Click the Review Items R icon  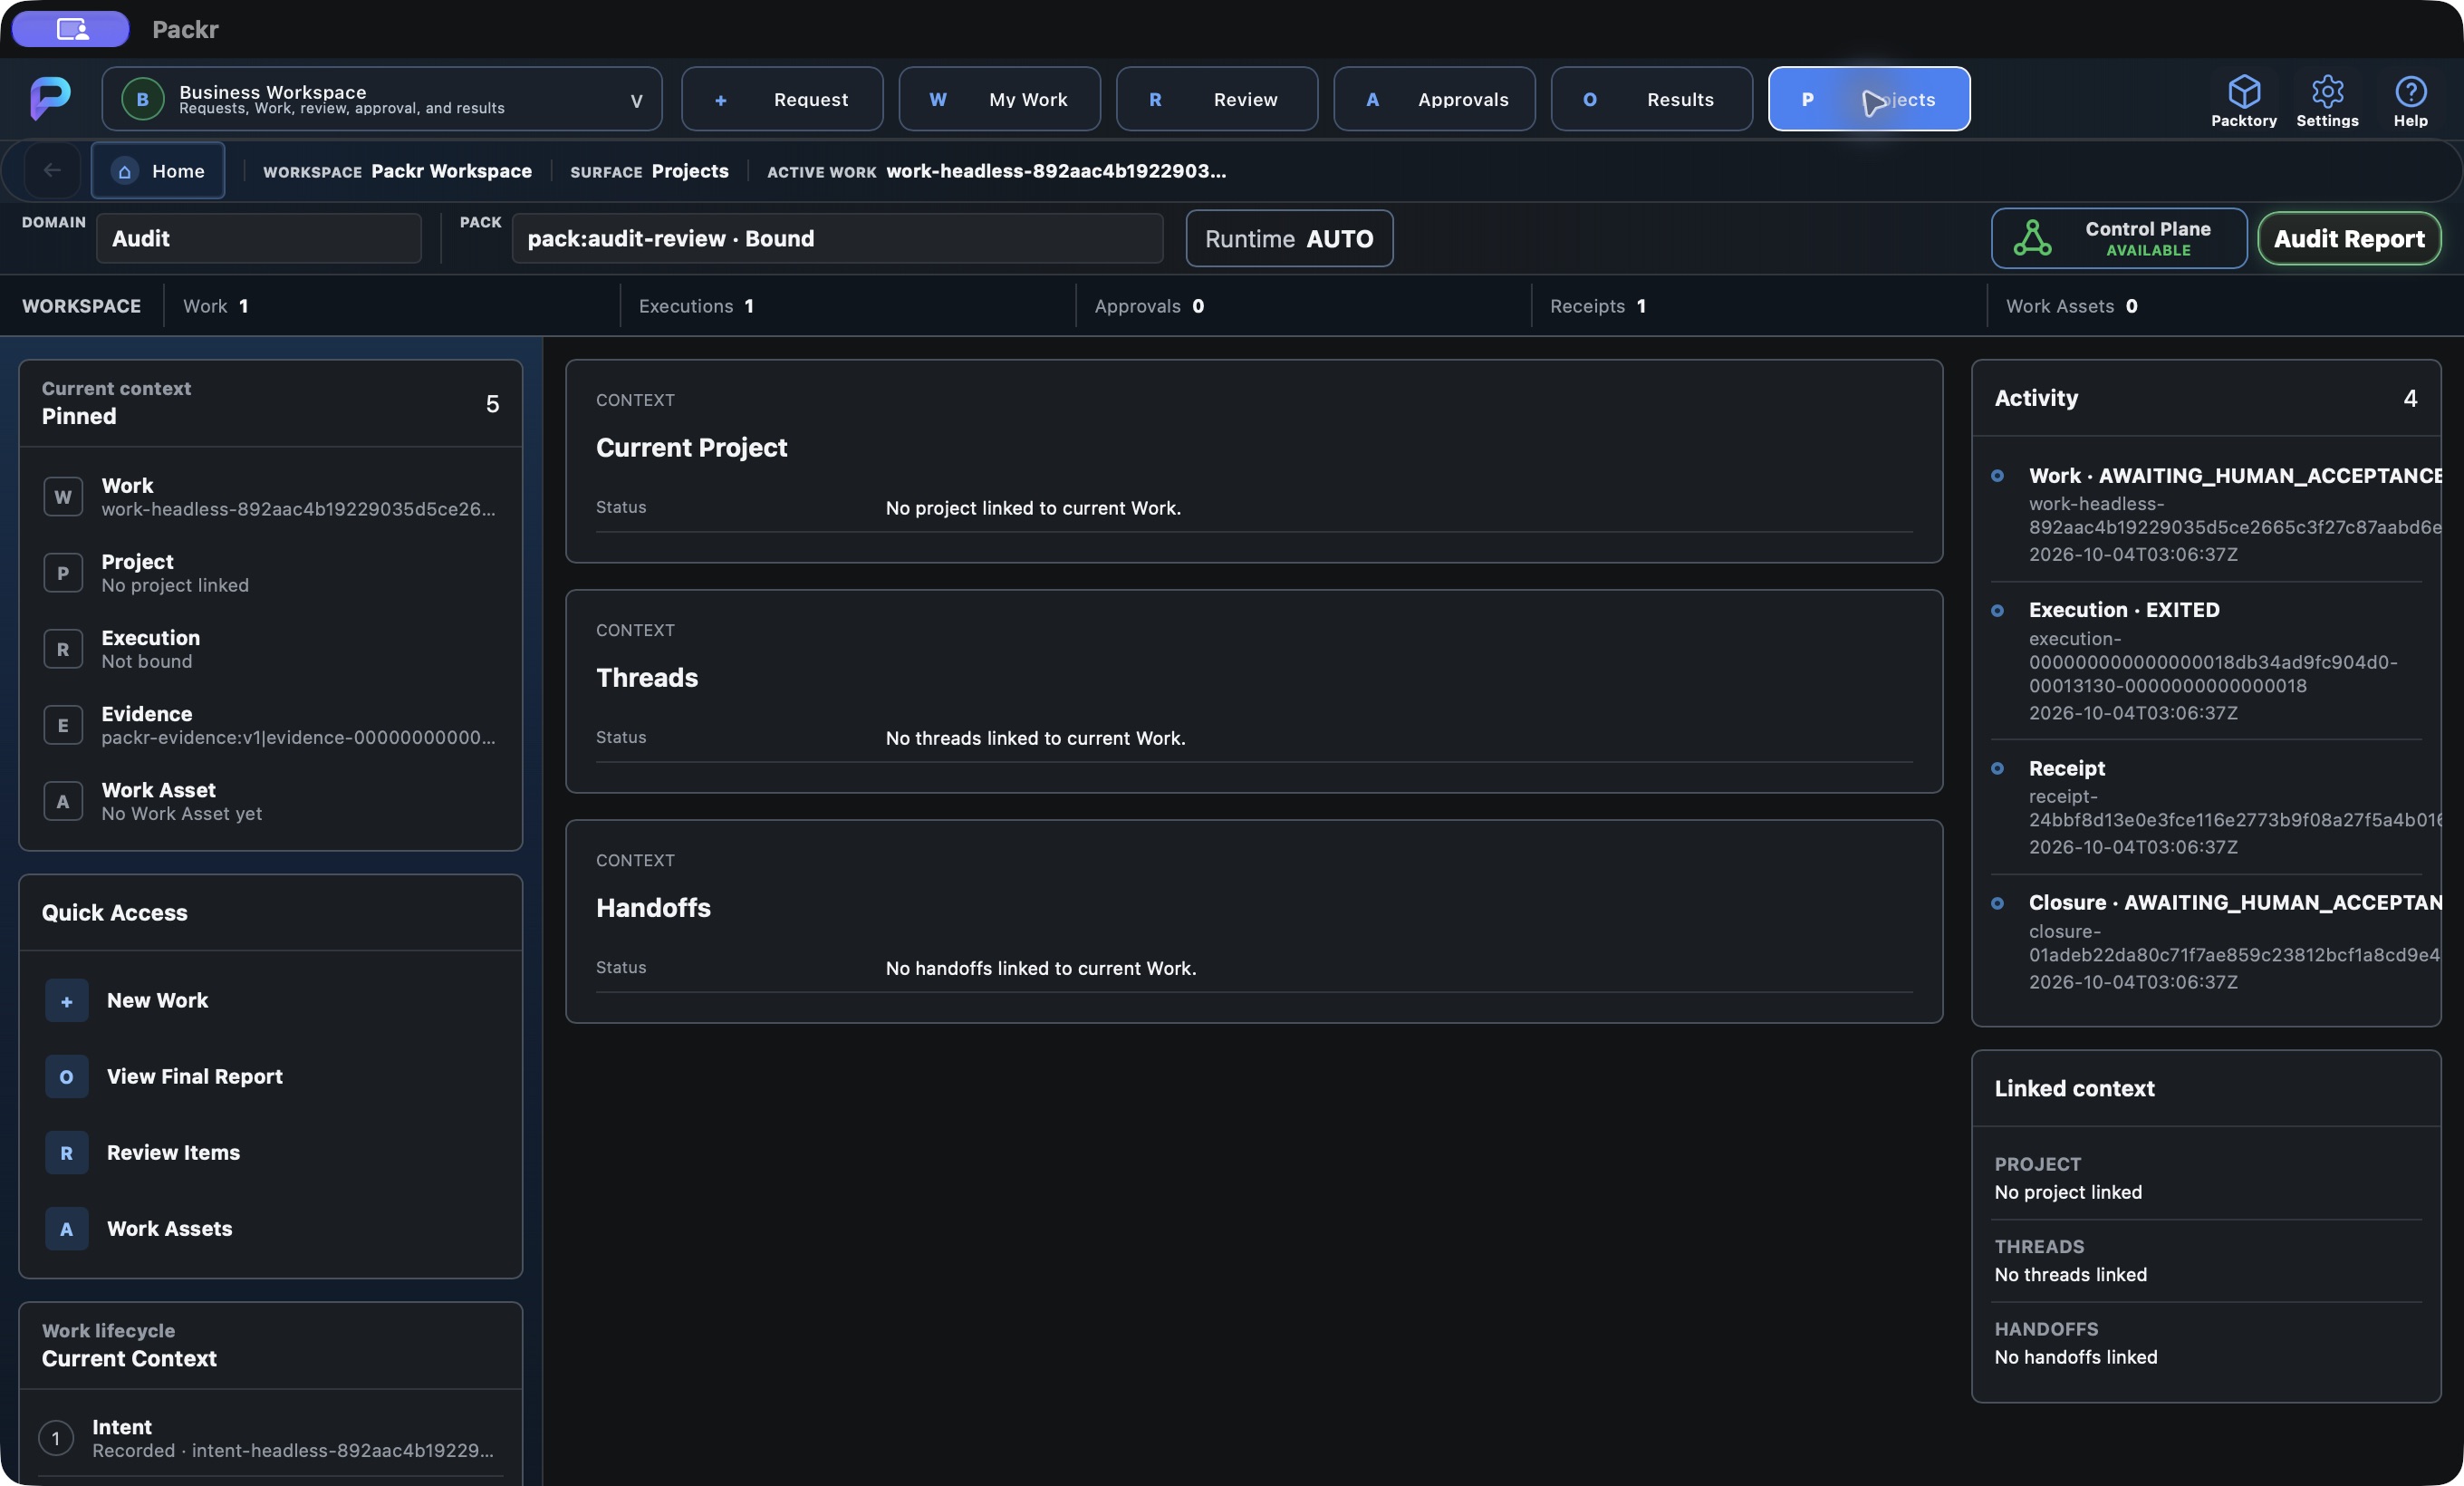(x=66, y=1153)
